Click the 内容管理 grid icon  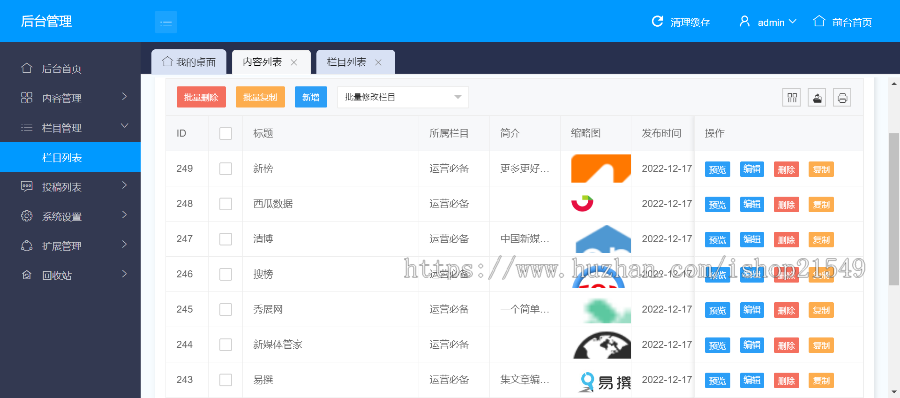pyautogui.click(x=26, y=98)
